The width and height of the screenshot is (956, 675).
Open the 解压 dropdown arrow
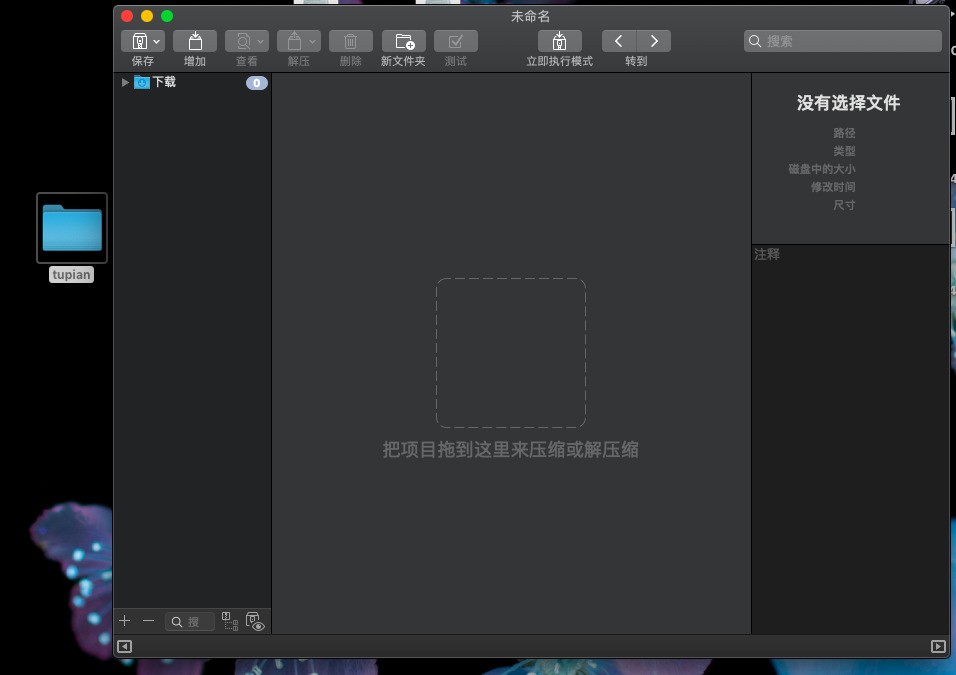pyautogui.click(x=312, y=41)
